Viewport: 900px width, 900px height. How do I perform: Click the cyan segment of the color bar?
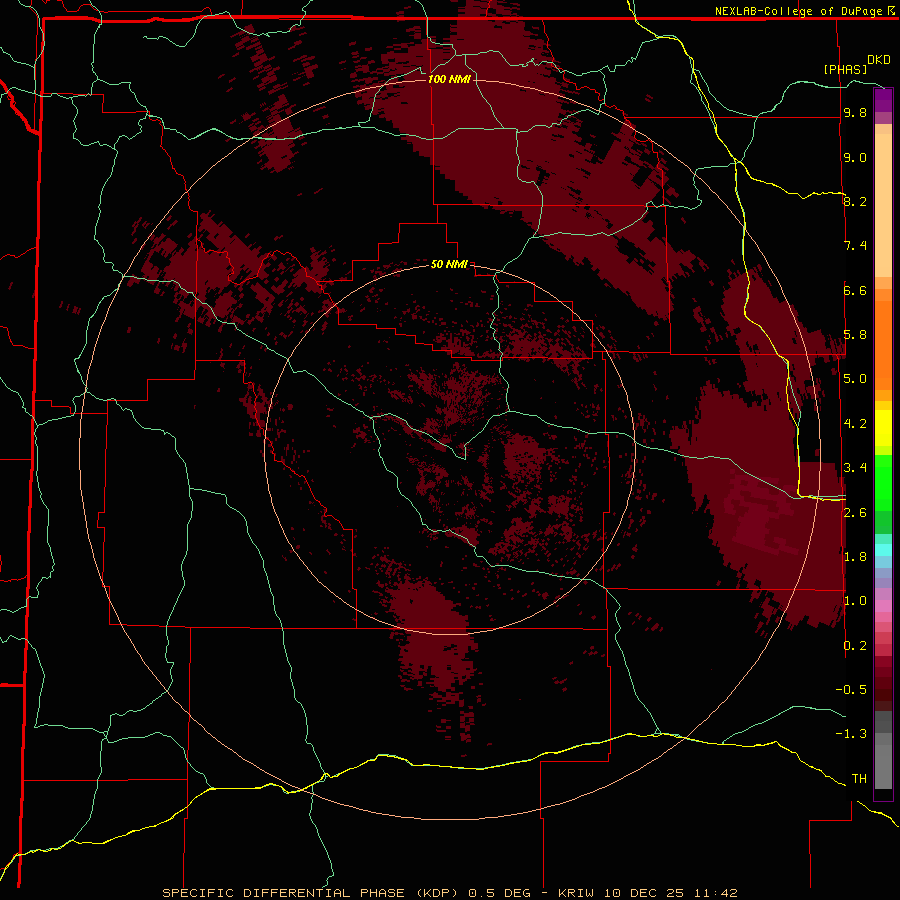[x=883, y=550]
